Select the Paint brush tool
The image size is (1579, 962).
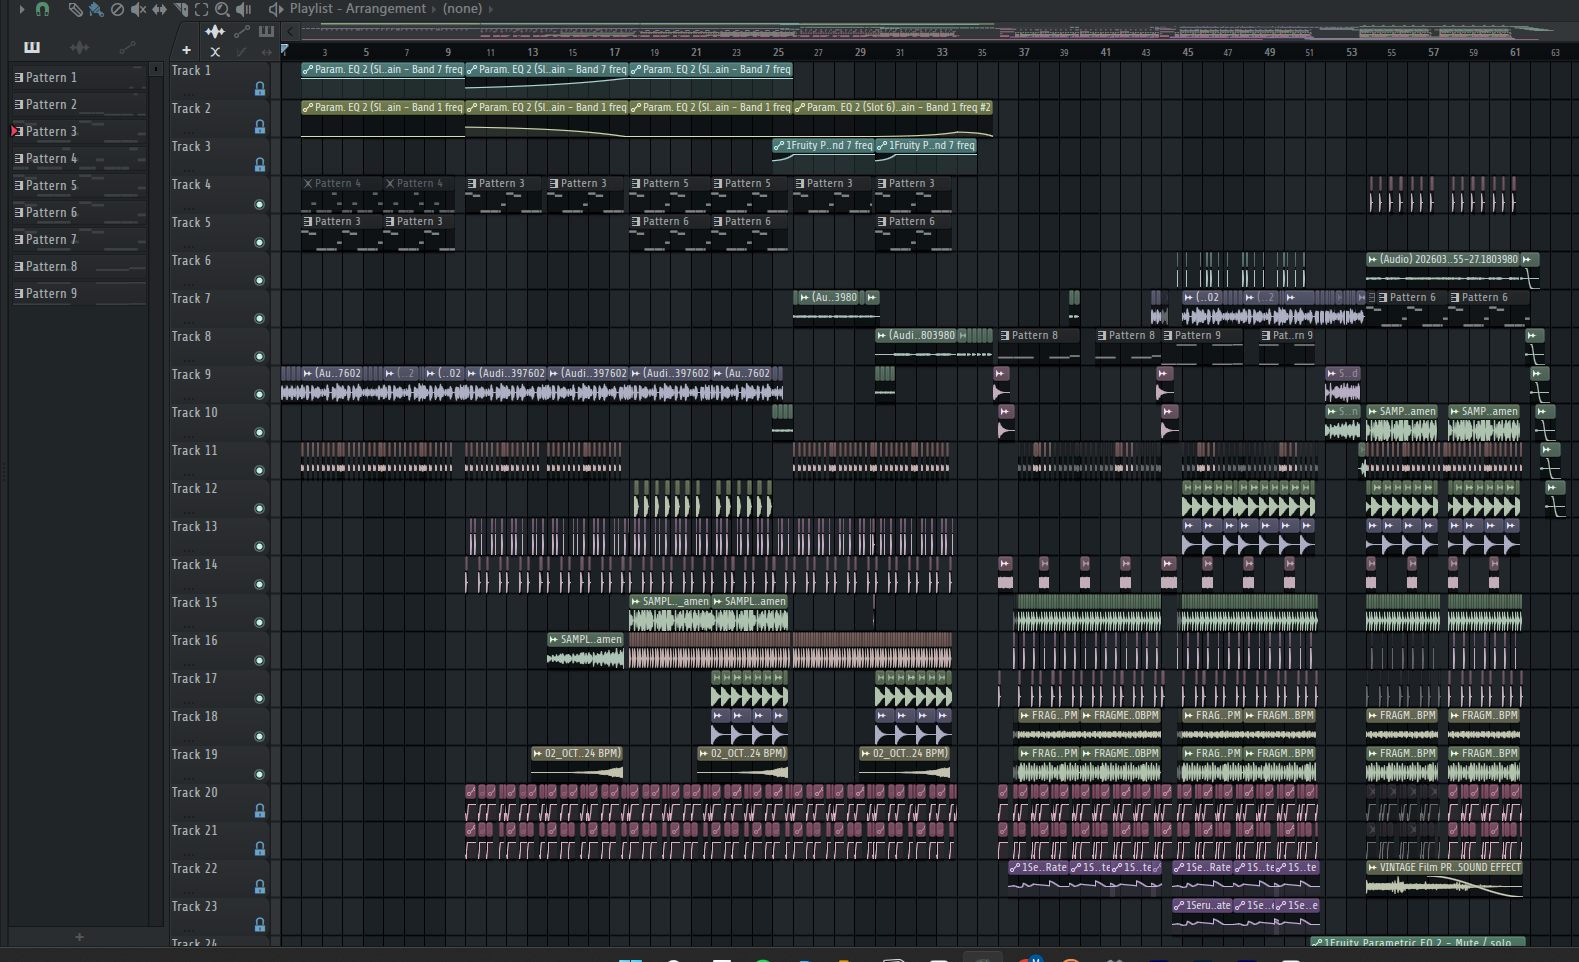click(x=96, y=9)
